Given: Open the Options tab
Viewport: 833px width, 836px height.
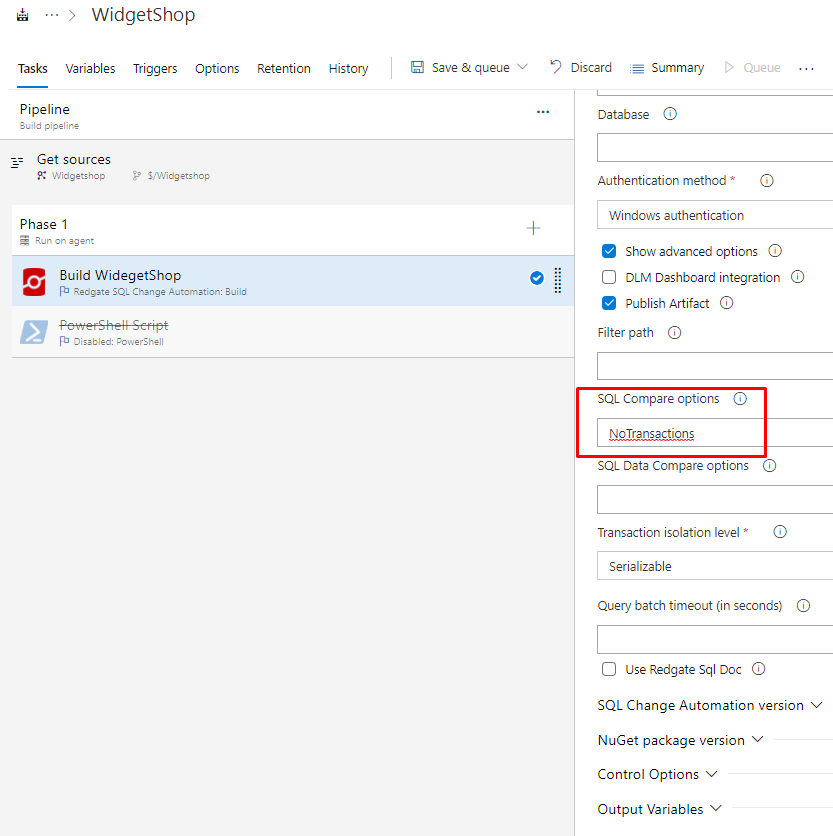Looking at the screenshot, I should pyautogui.click(x=217, y=69).
